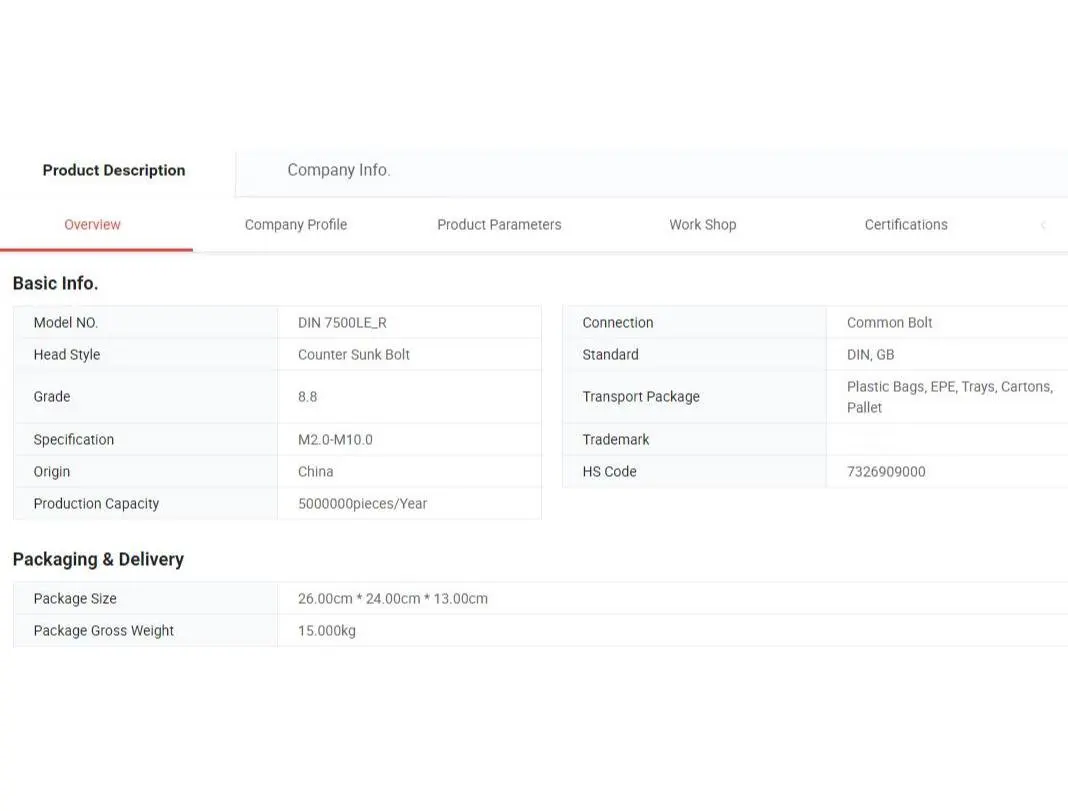1068x811 pixels.
Task: Go to the Company Profile sub-tab
Action: (x=296, y=225)
